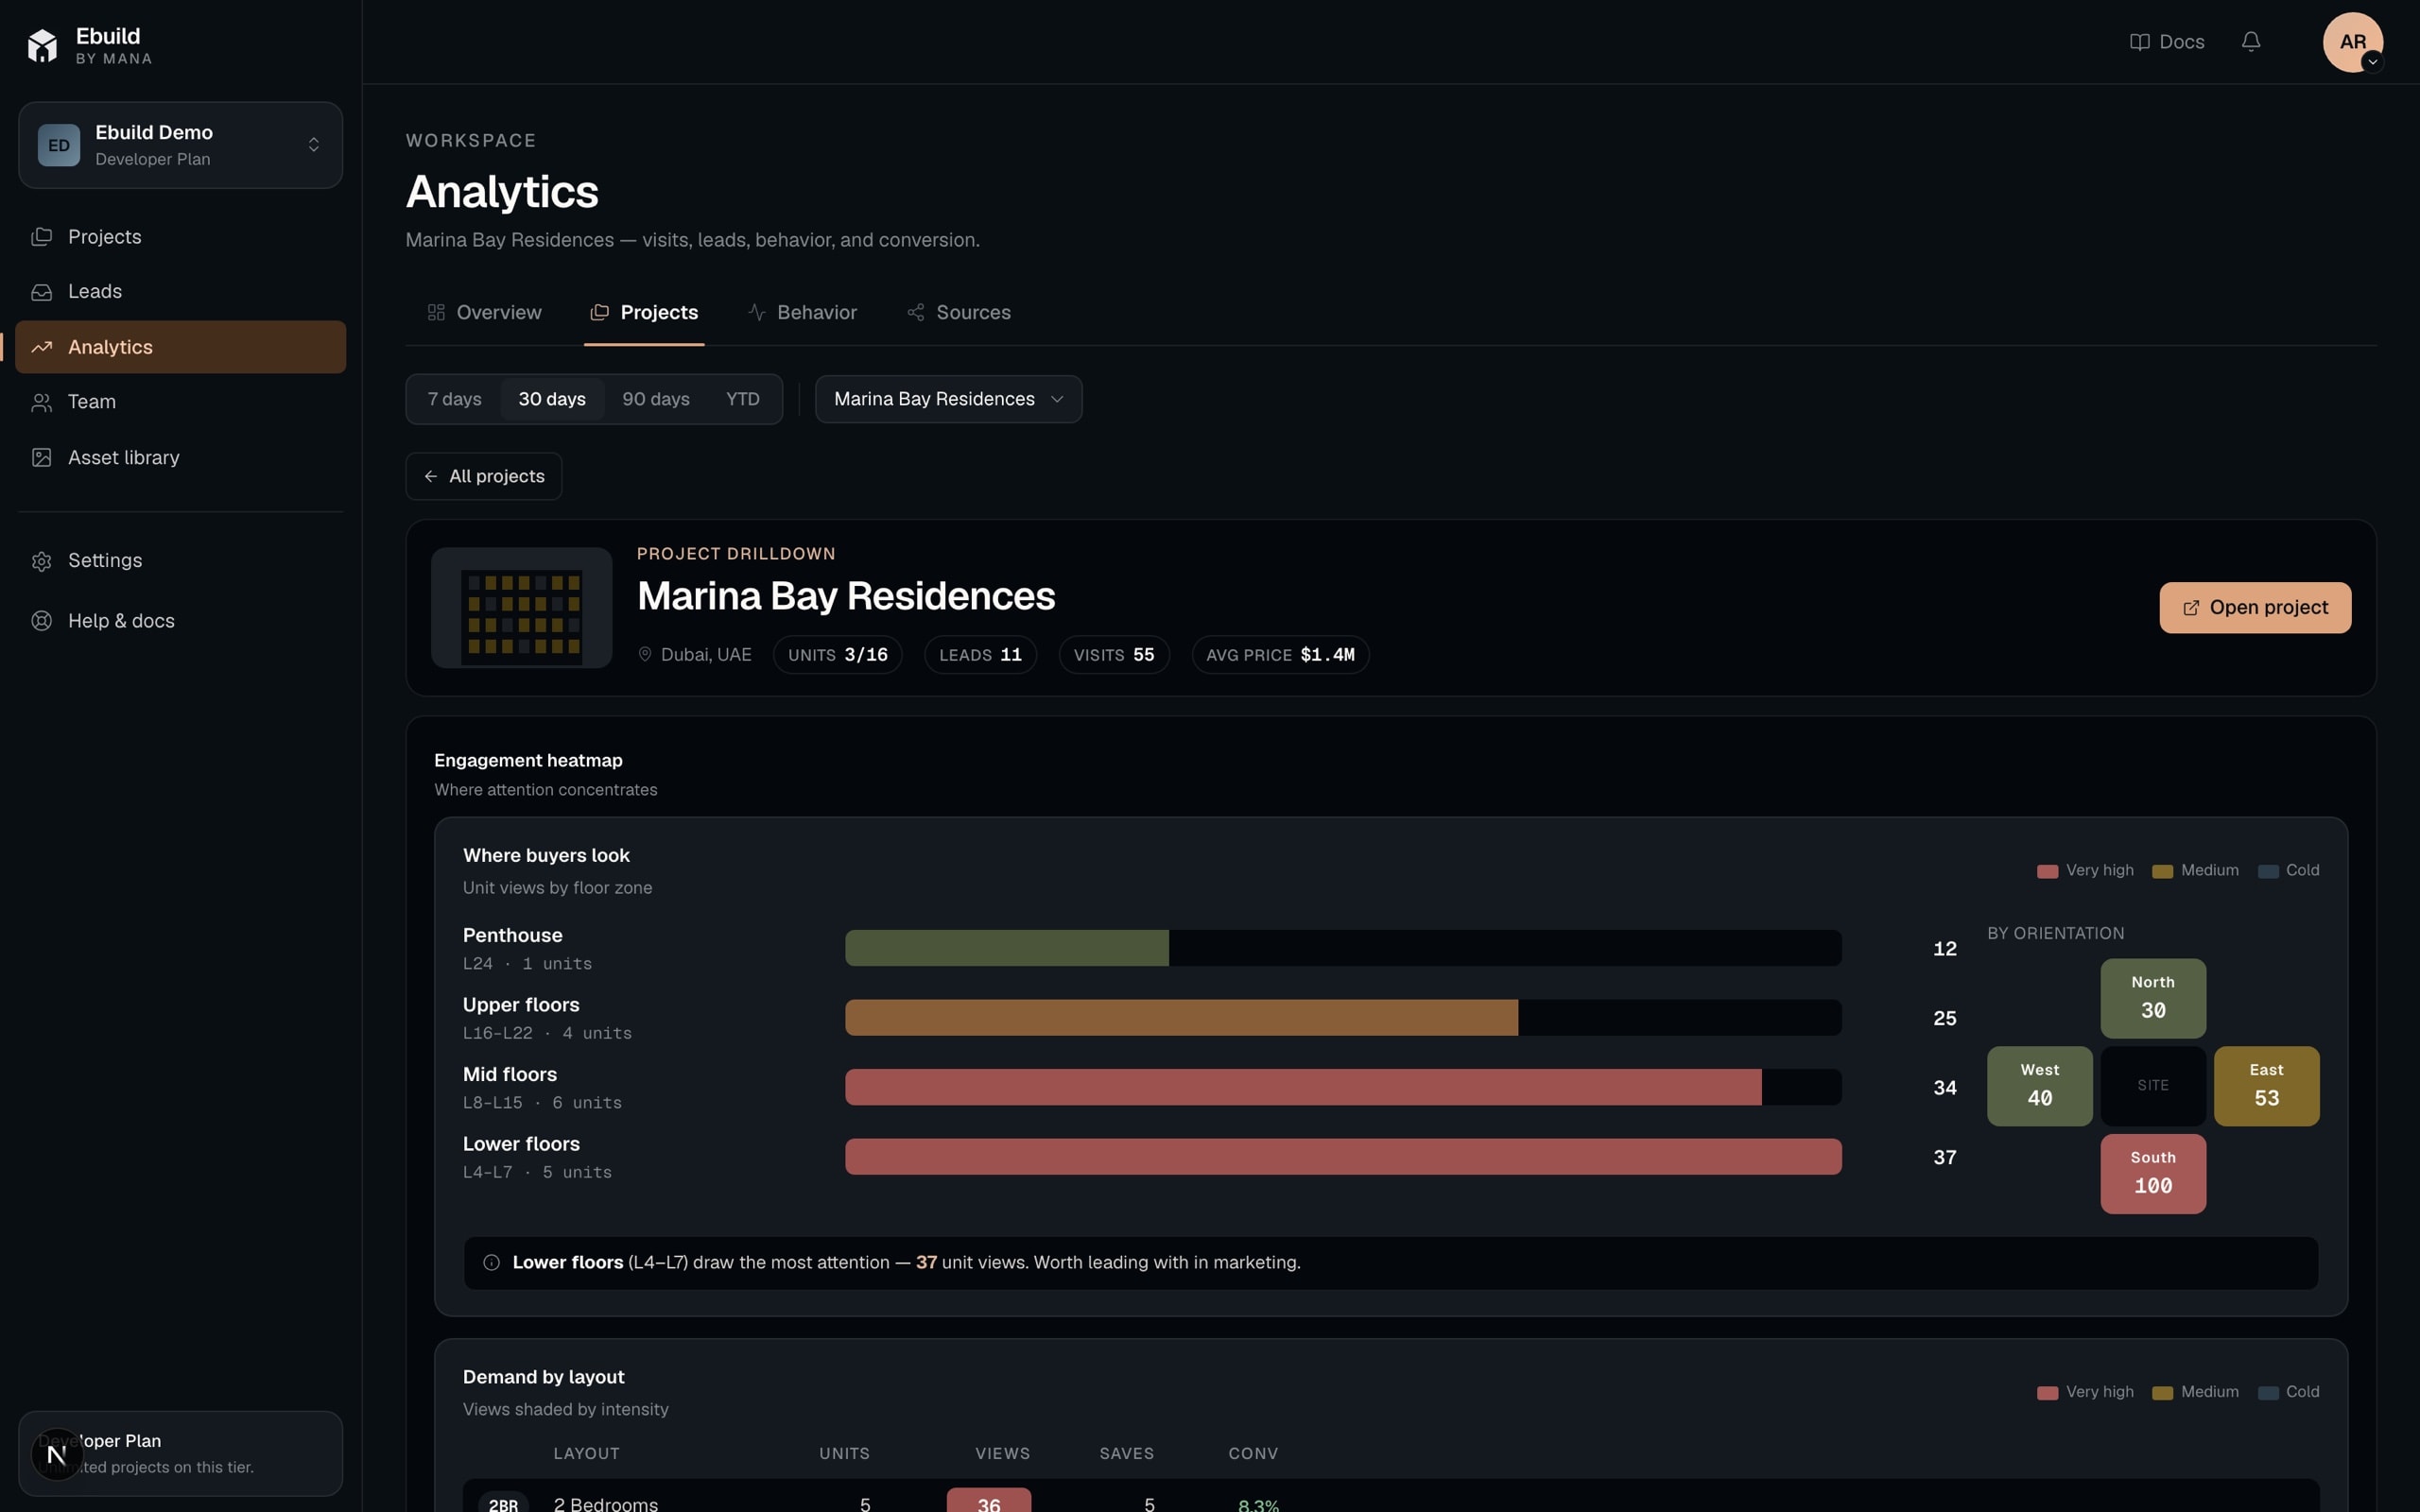
Task: Click the external-link icon on Open project
Action: click(x=2190, y=608)
